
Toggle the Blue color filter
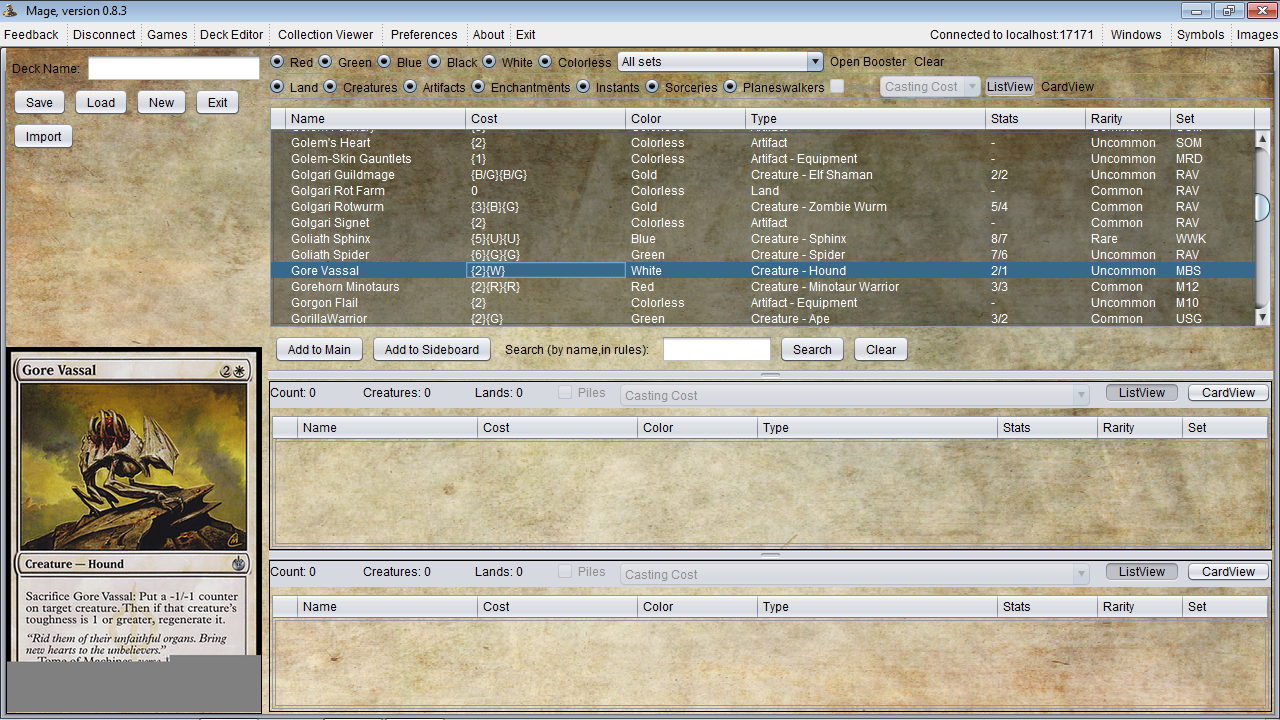(x=384, y=62)
